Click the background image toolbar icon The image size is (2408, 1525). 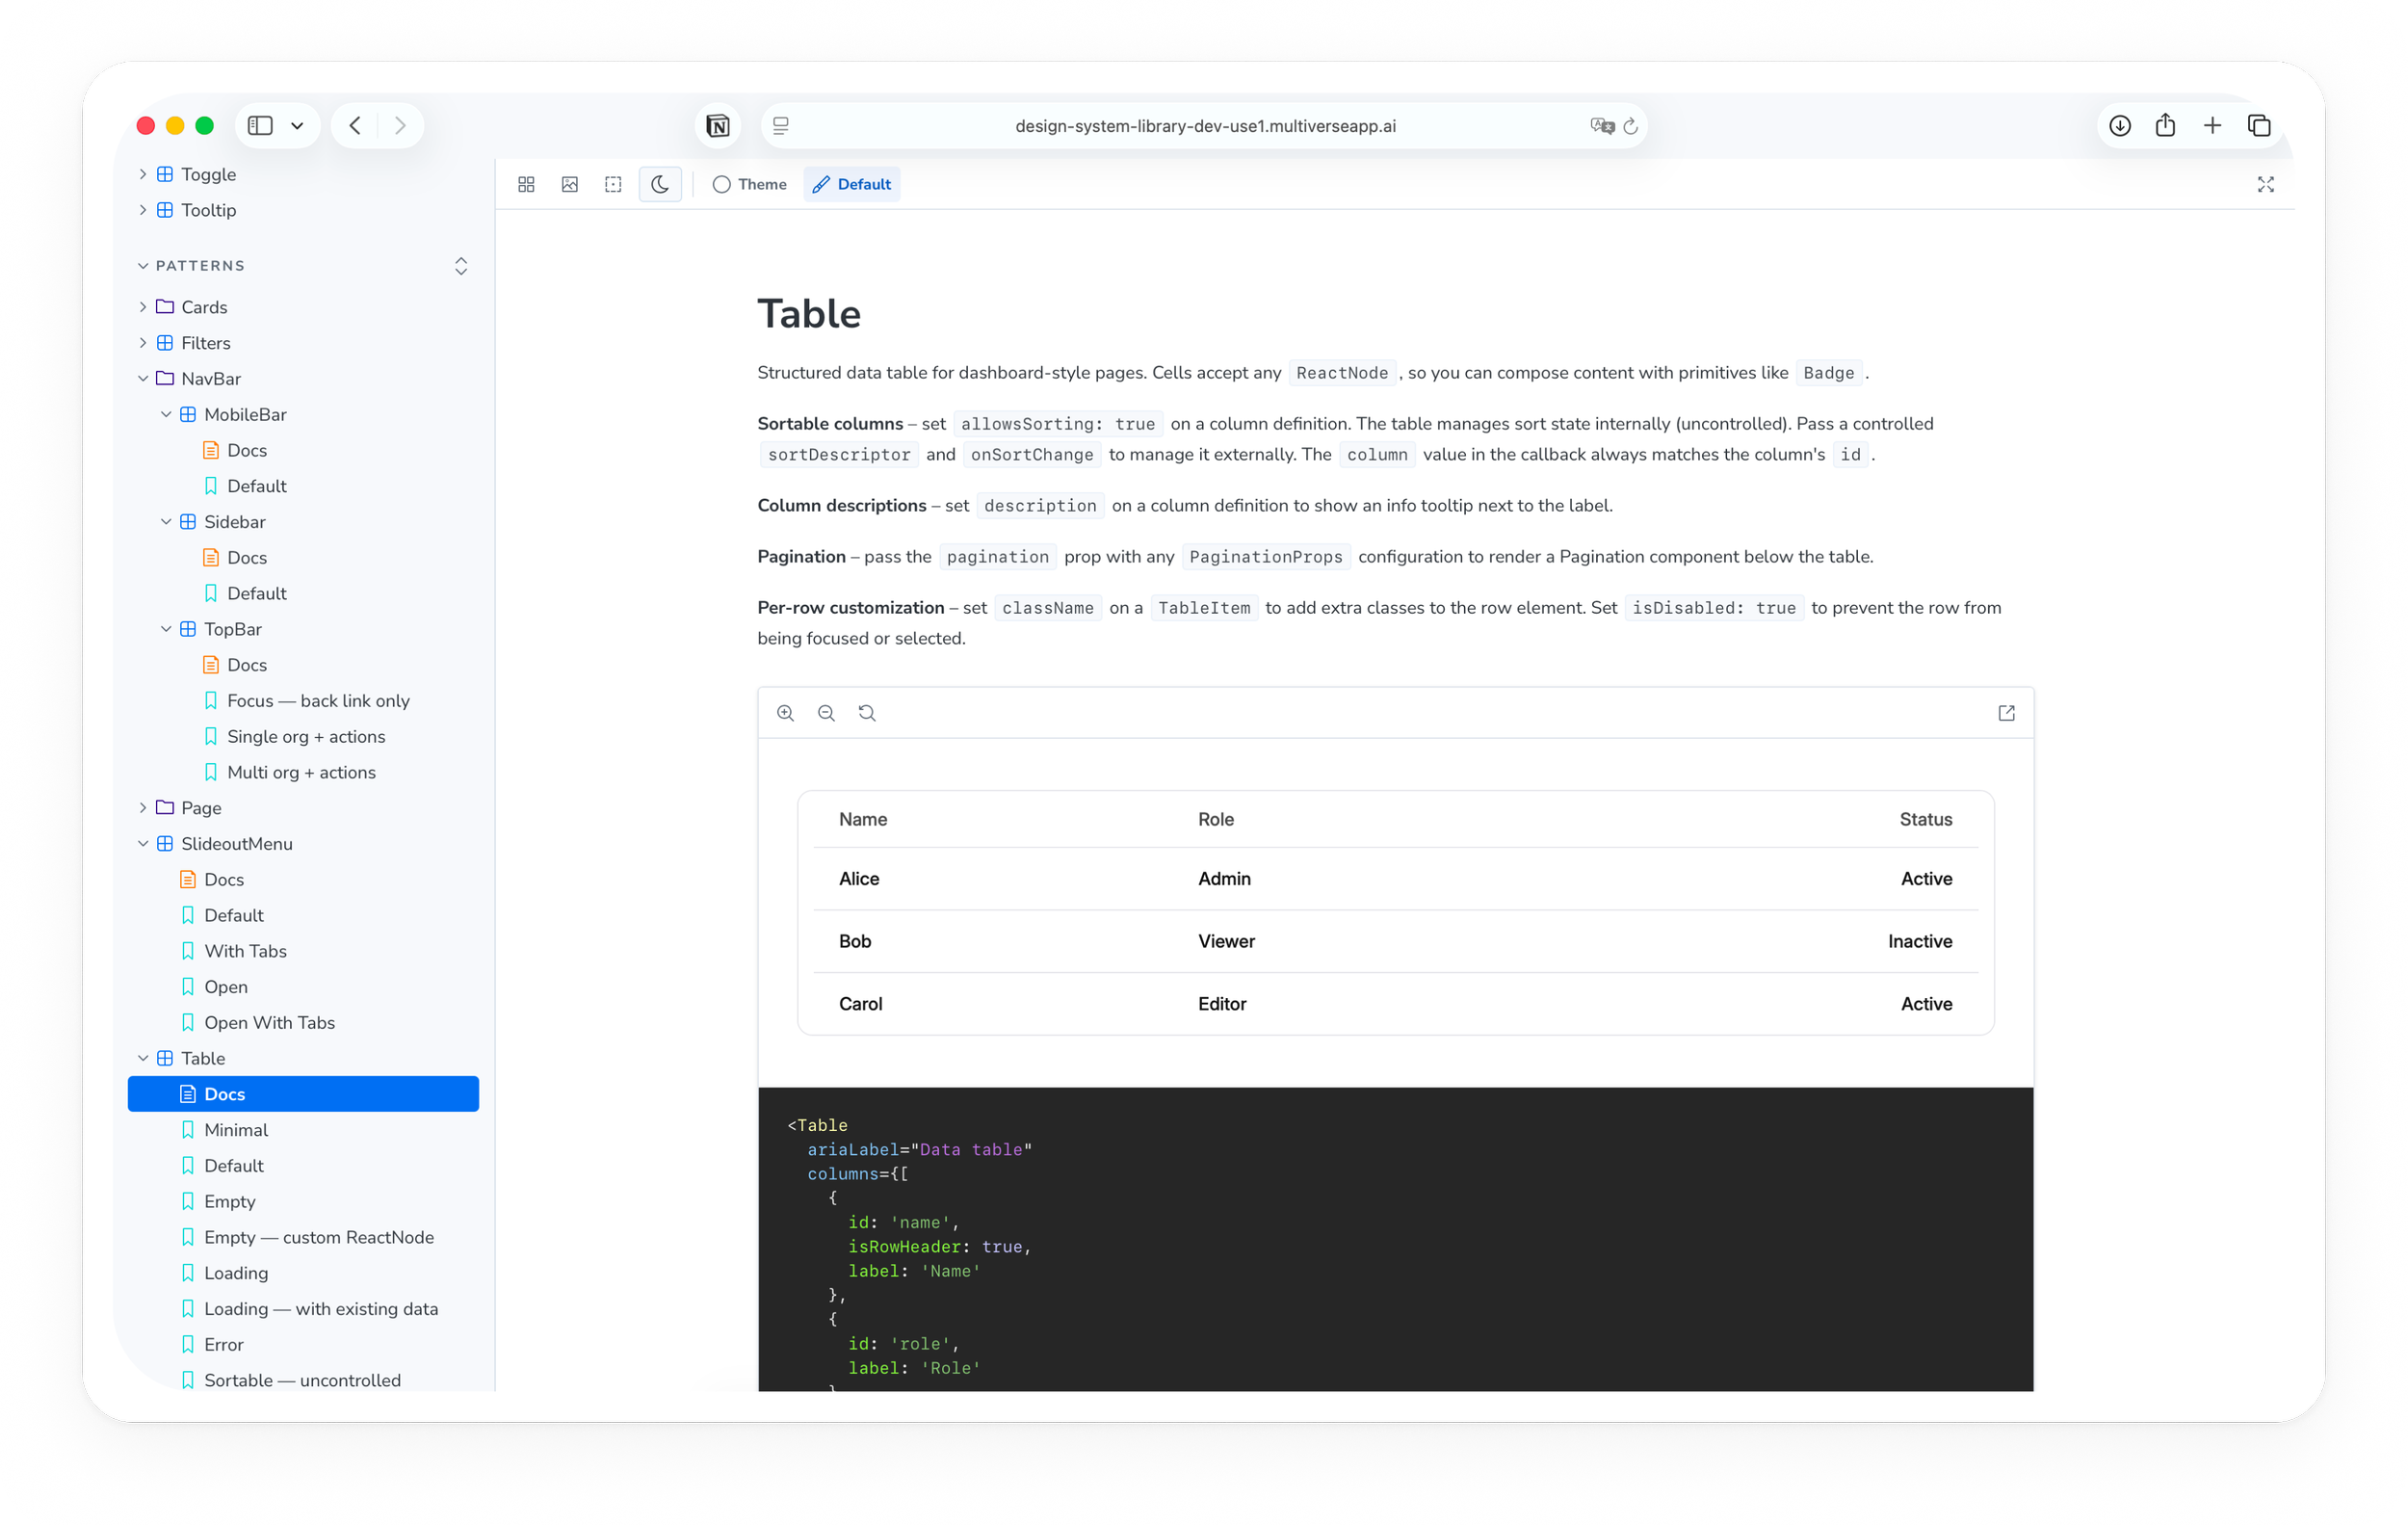coord(570,184)
